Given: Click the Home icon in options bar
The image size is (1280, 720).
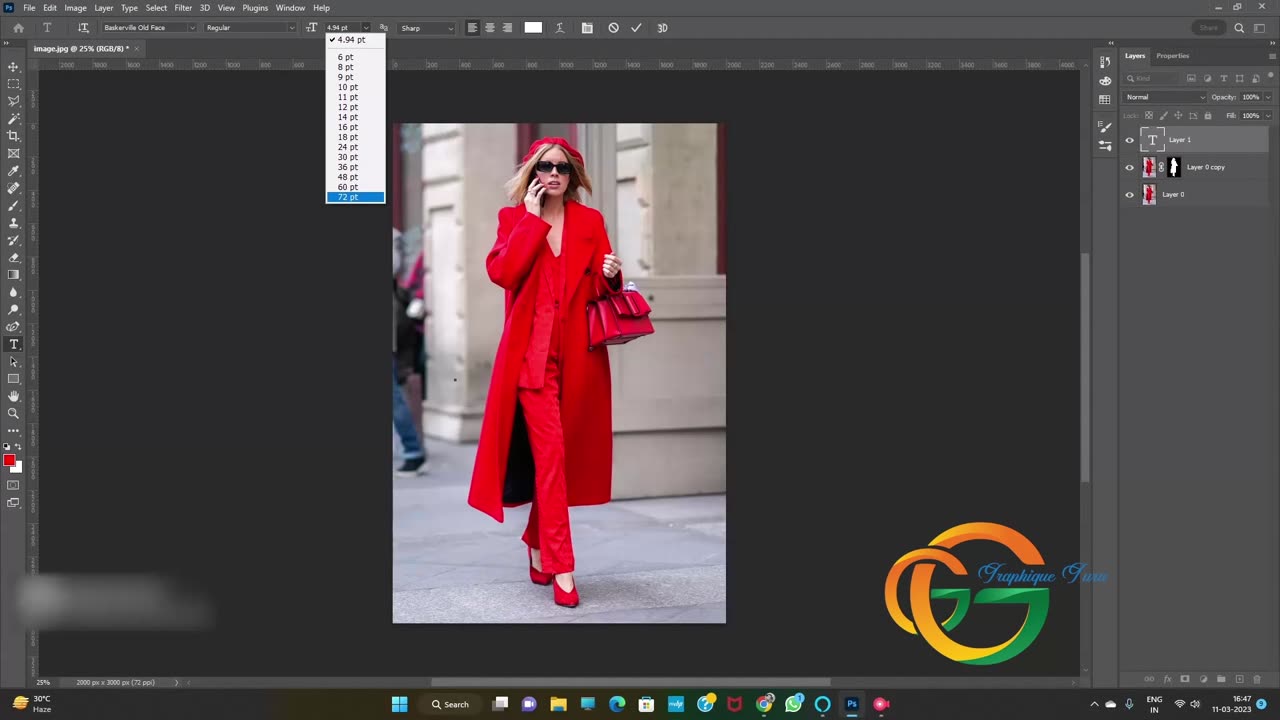Looking at the screenshot, I should tap(18, 28).
